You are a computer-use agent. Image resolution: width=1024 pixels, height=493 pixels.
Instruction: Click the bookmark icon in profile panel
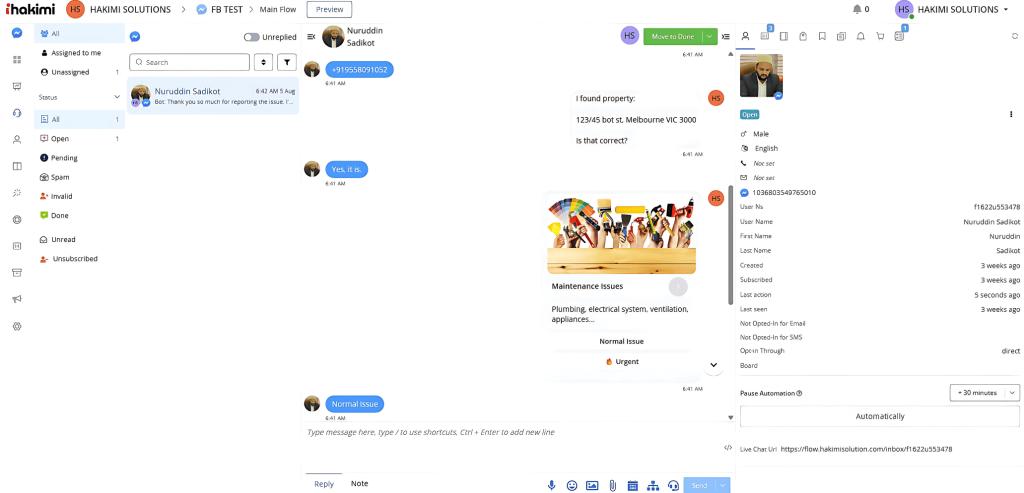tap(822, 37)
